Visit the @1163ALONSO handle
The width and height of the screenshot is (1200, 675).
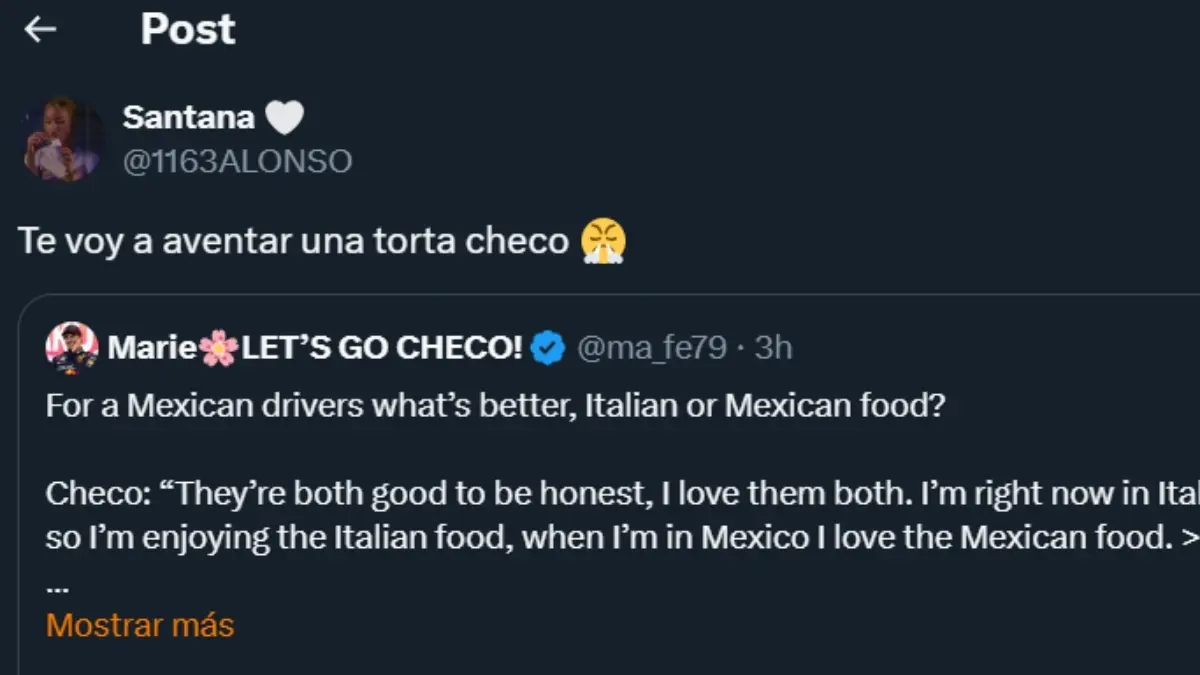point(237,158)
